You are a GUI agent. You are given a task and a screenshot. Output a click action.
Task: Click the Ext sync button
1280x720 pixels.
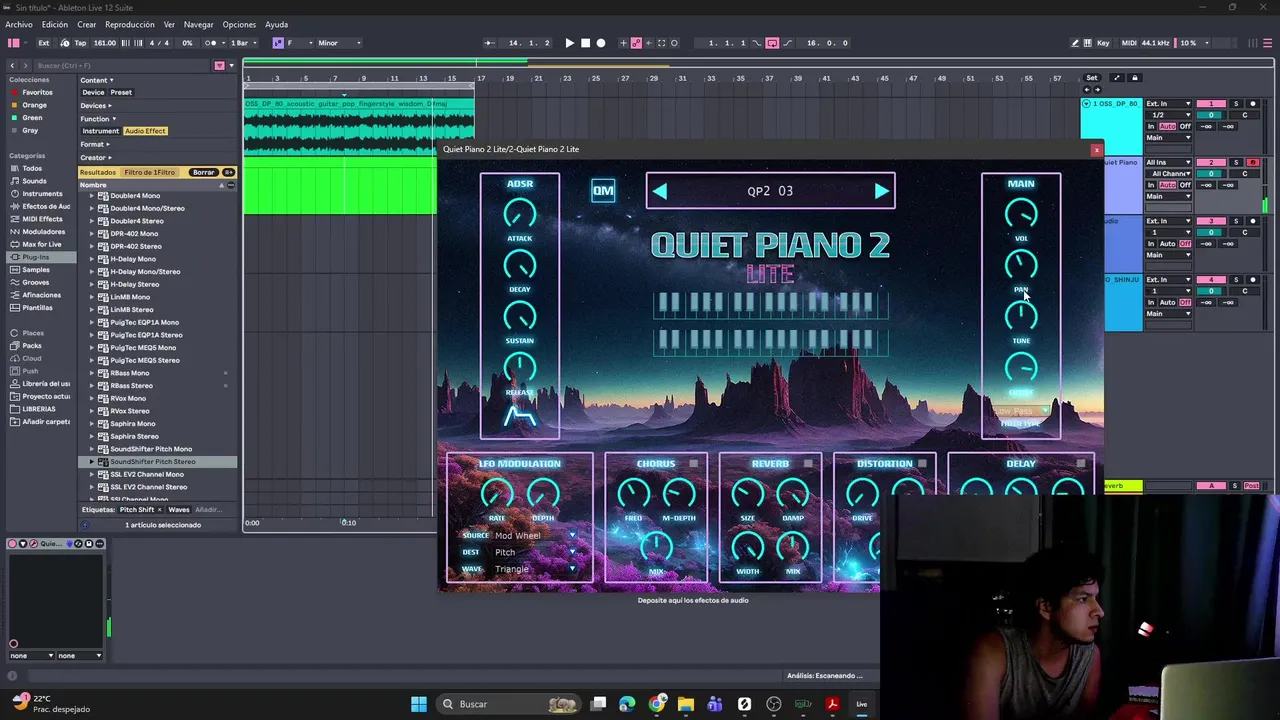44,43
